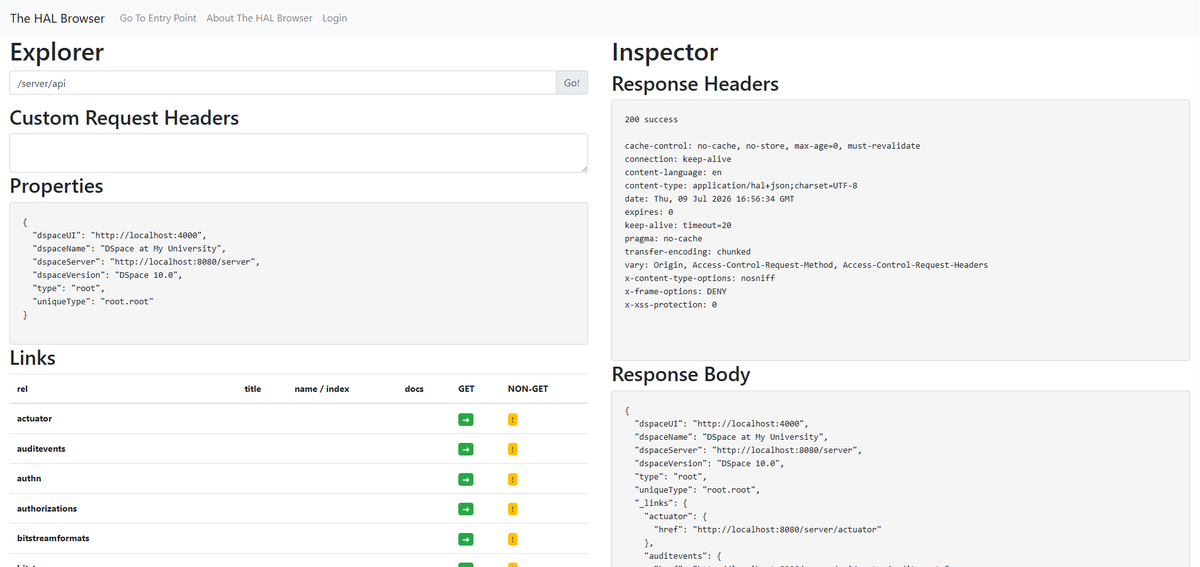Open NON-GET request for actuator row
Image resolution: width=1200 pixels, height=567 pixels.
pyautogui.click(x=512, y=419)
